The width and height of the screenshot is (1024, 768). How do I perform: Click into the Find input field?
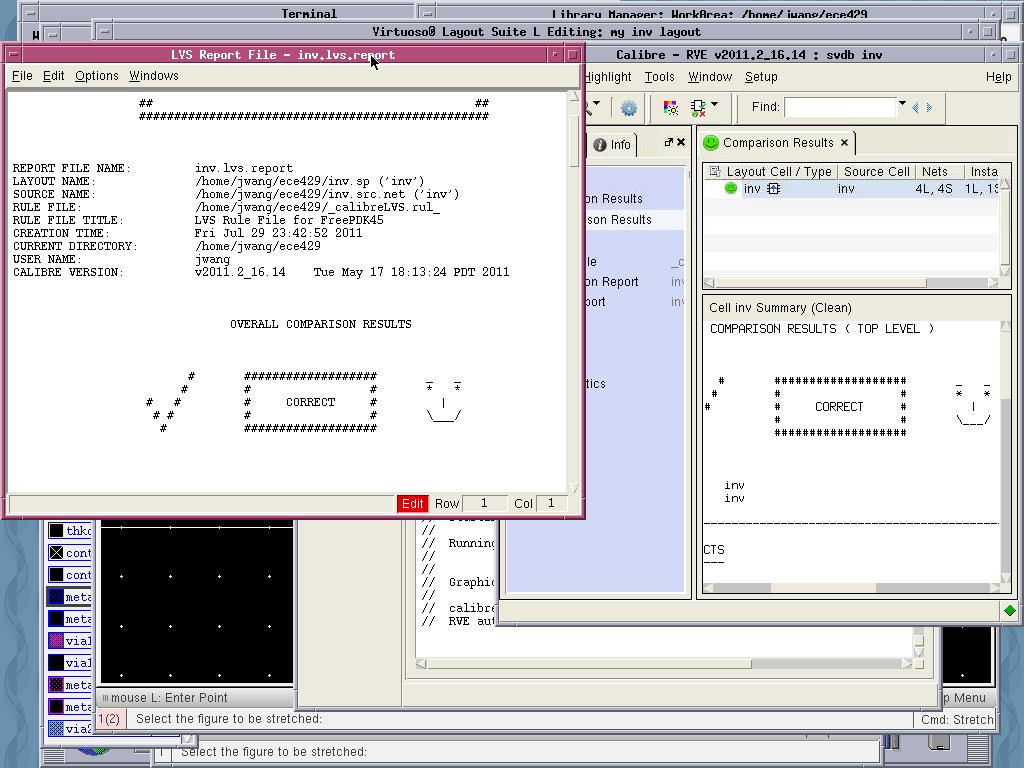pos(840,107)
